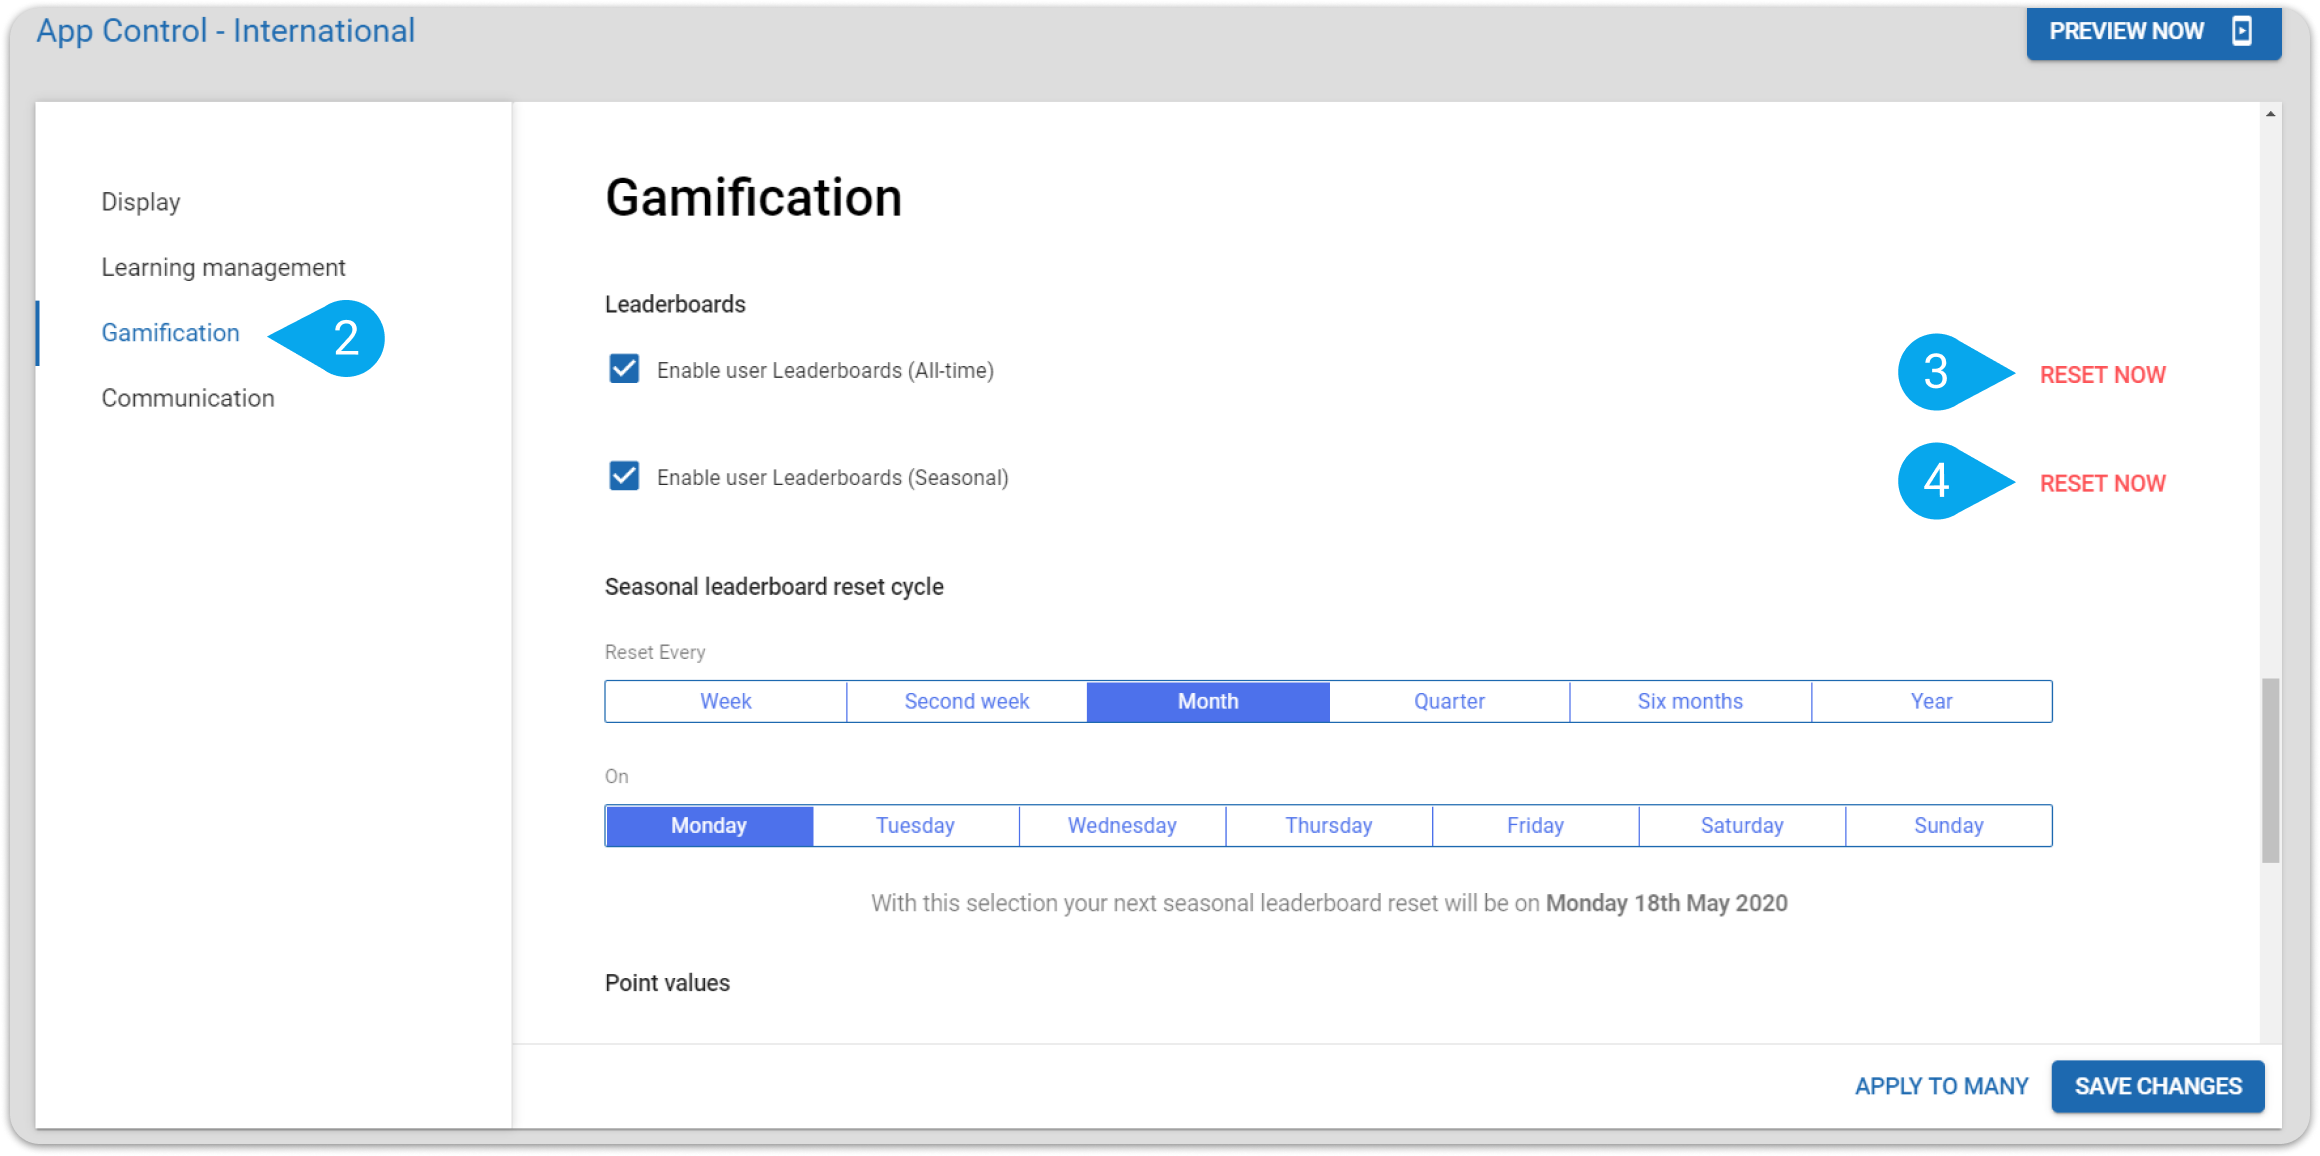The width and height of the screenshot is (2320, 1156).
Task: Pick Sunday as reset day
Action: [x=1949, y=825]
